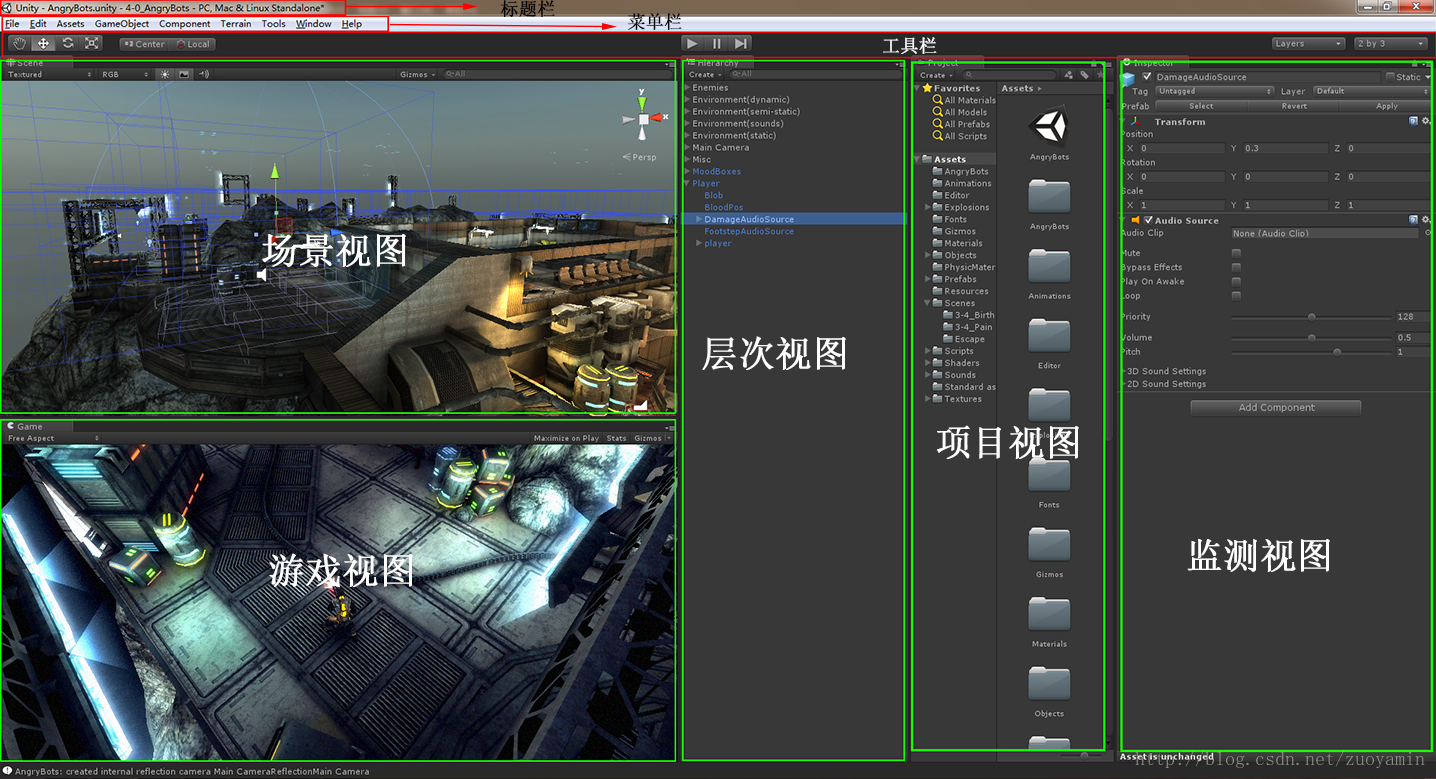Open the Terrain menu
Viewport: 1436px width, 779px height.
(236, 24)
